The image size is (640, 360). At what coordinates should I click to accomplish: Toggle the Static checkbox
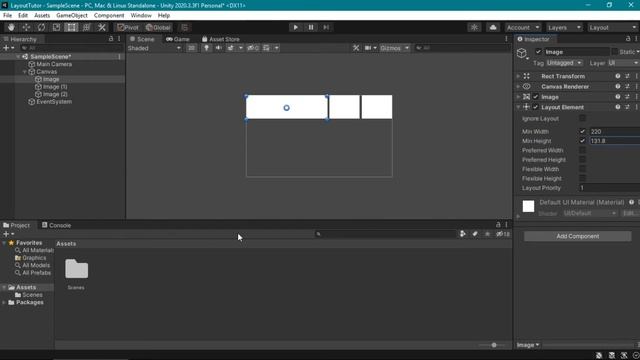click(614, 52)
